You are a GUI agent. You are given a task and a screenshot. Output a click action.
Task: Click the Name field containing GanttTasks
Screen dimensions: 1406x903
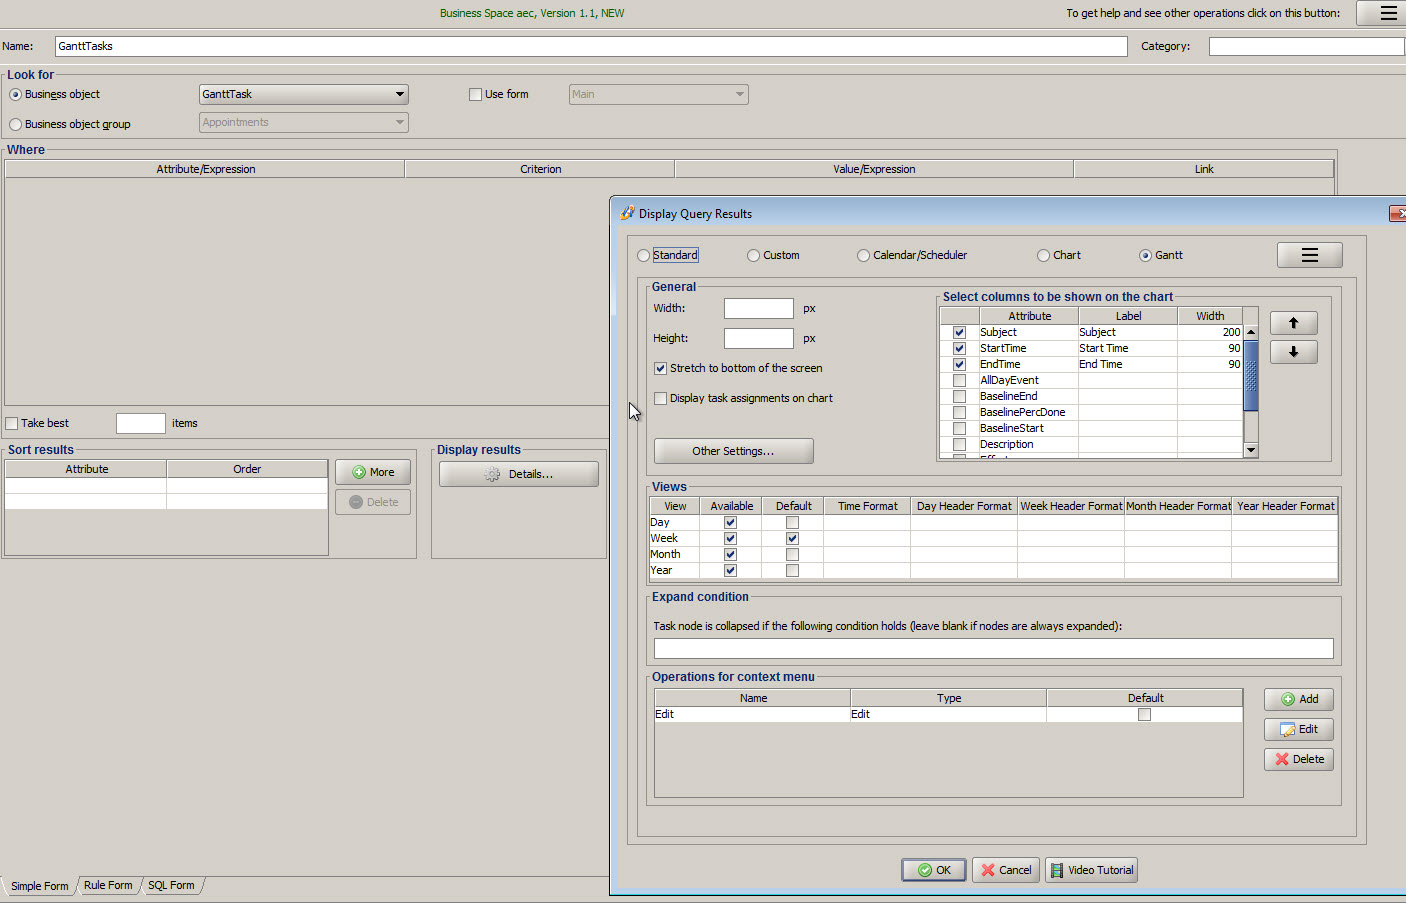point(591,47)
